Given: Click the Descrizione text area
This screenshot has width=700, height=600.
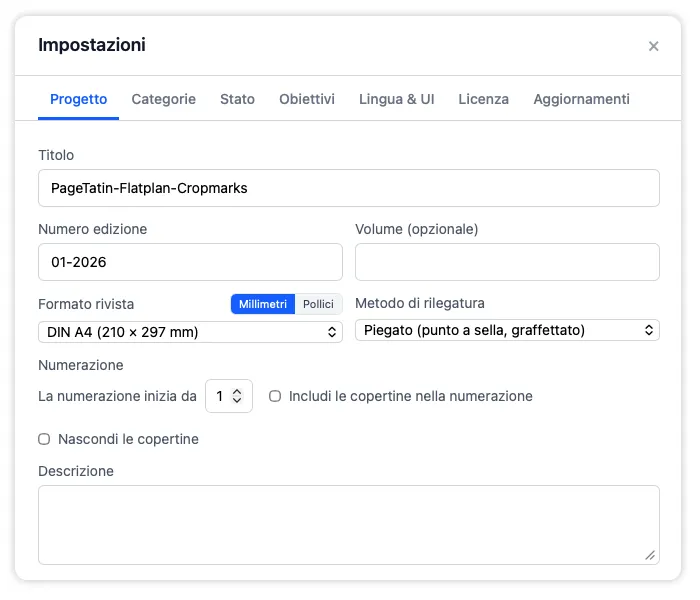Looking at the screenshot, I should point(349,525).
